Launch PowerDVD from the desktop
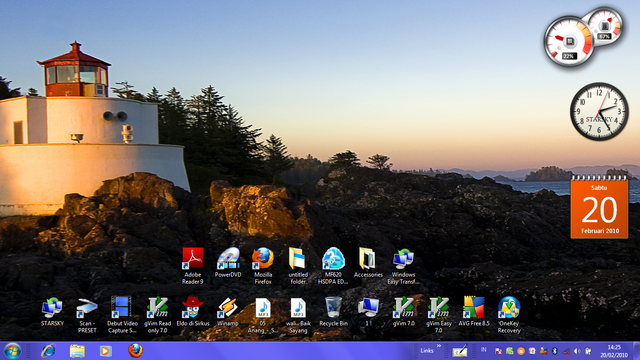Image resolution: width=640 pixels, height=360 pixels. pyautogui.click(x=228, y=263)
